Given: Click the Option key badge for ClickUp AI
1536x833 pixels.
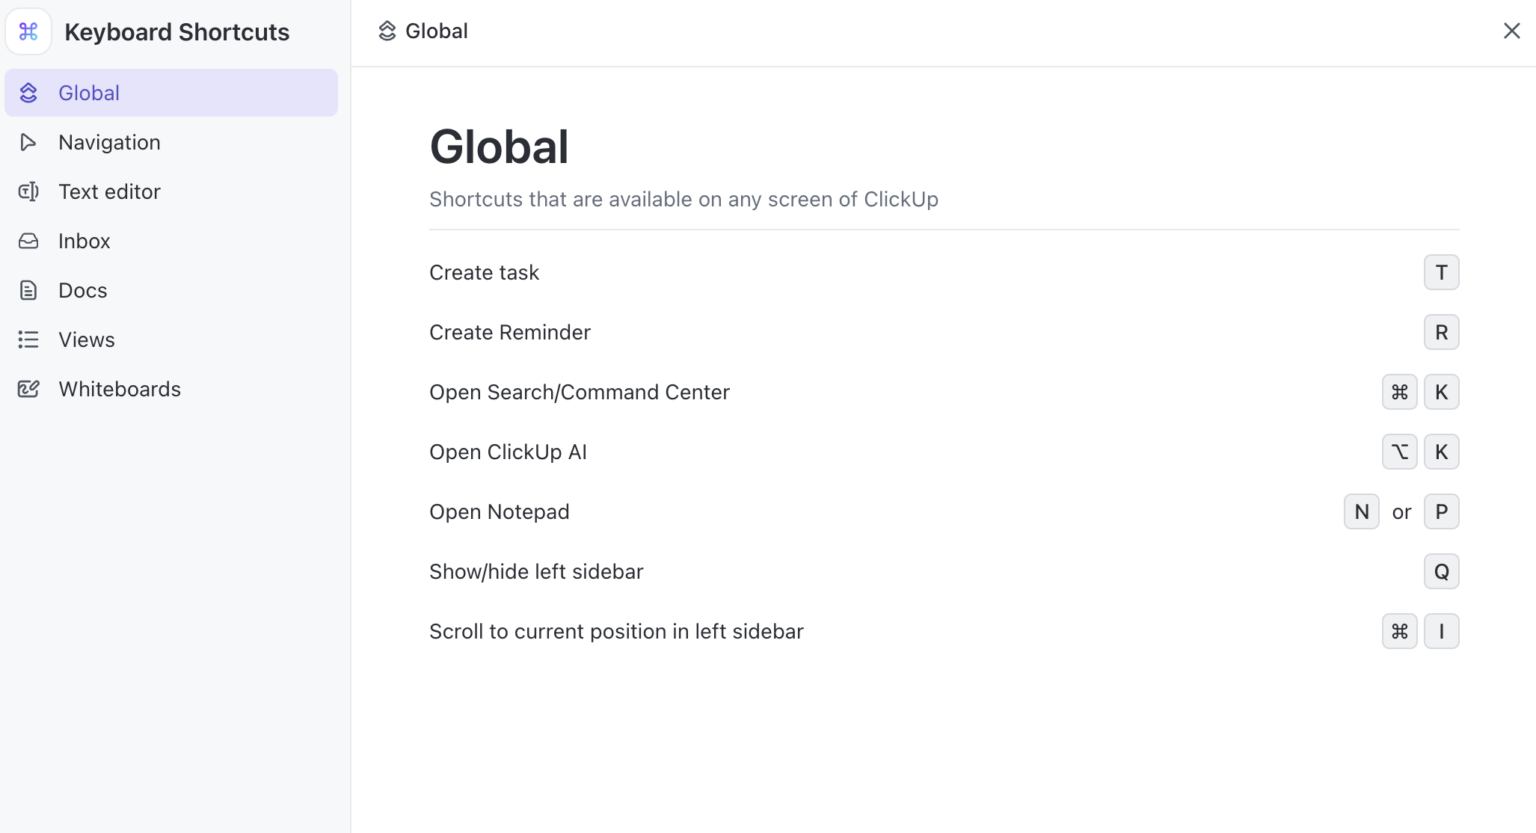Looking at the screenshot, I should 1399,451.
